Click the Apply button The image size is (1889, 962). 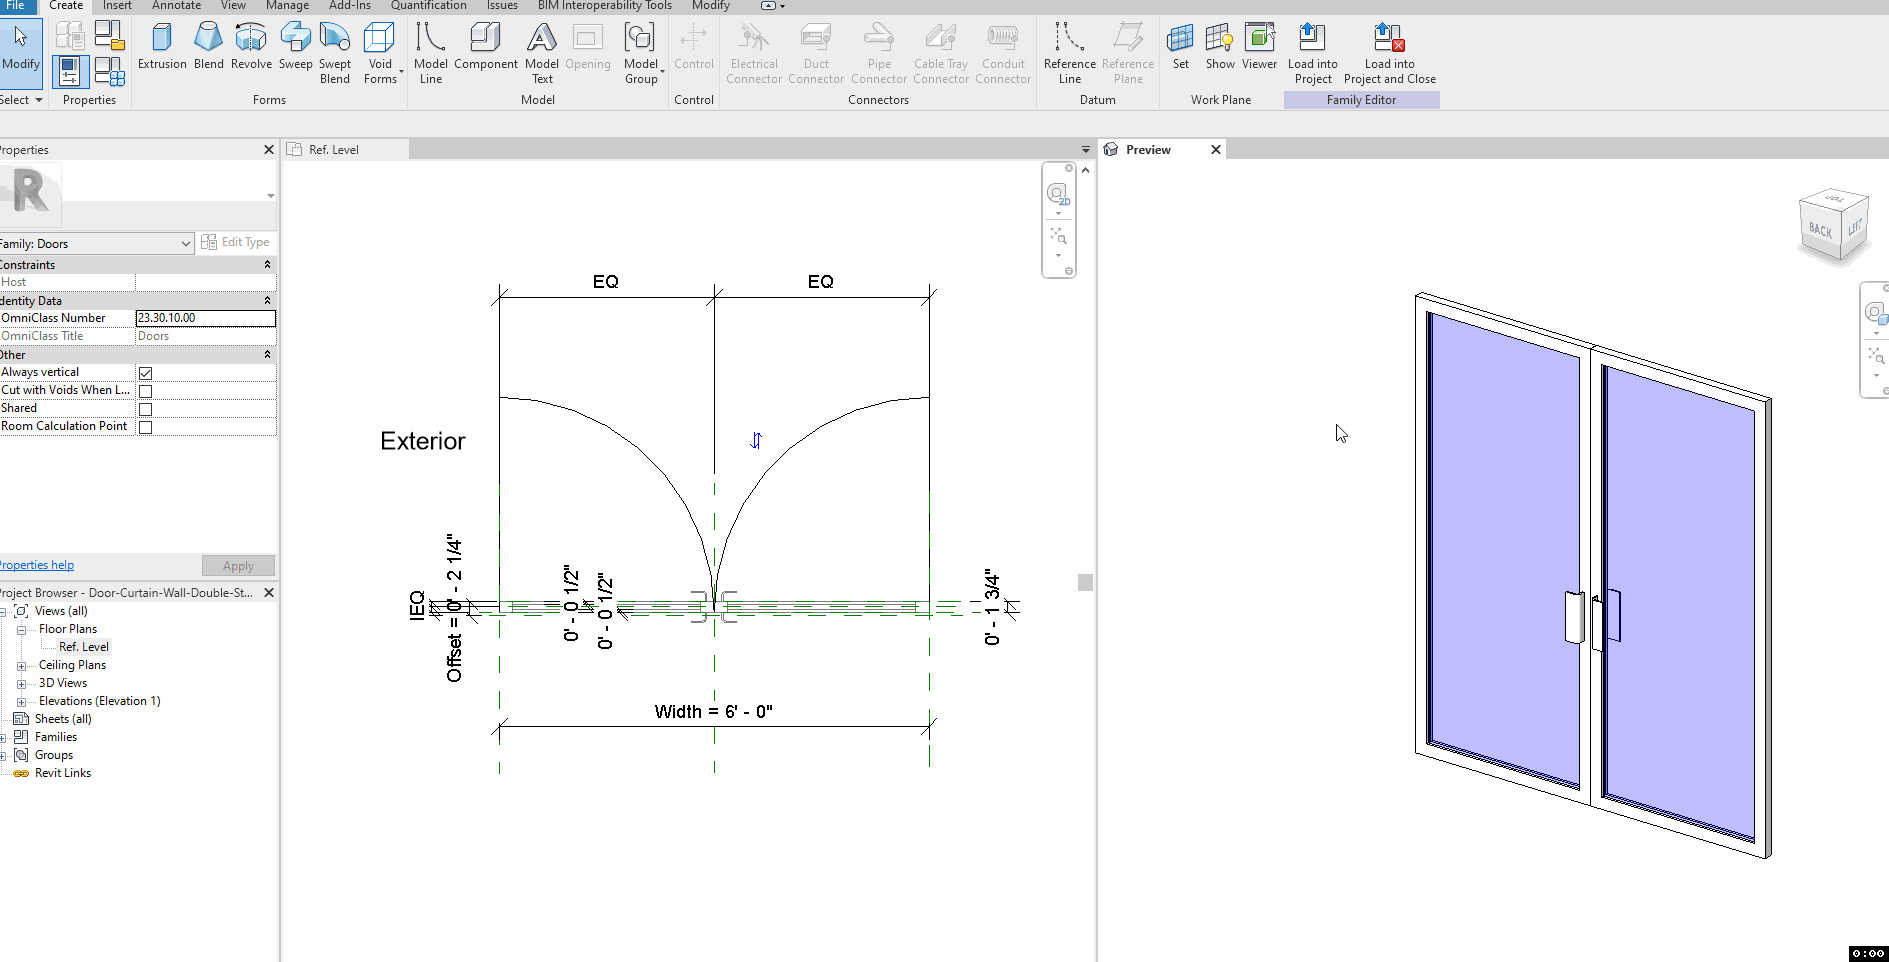(238, 566)
